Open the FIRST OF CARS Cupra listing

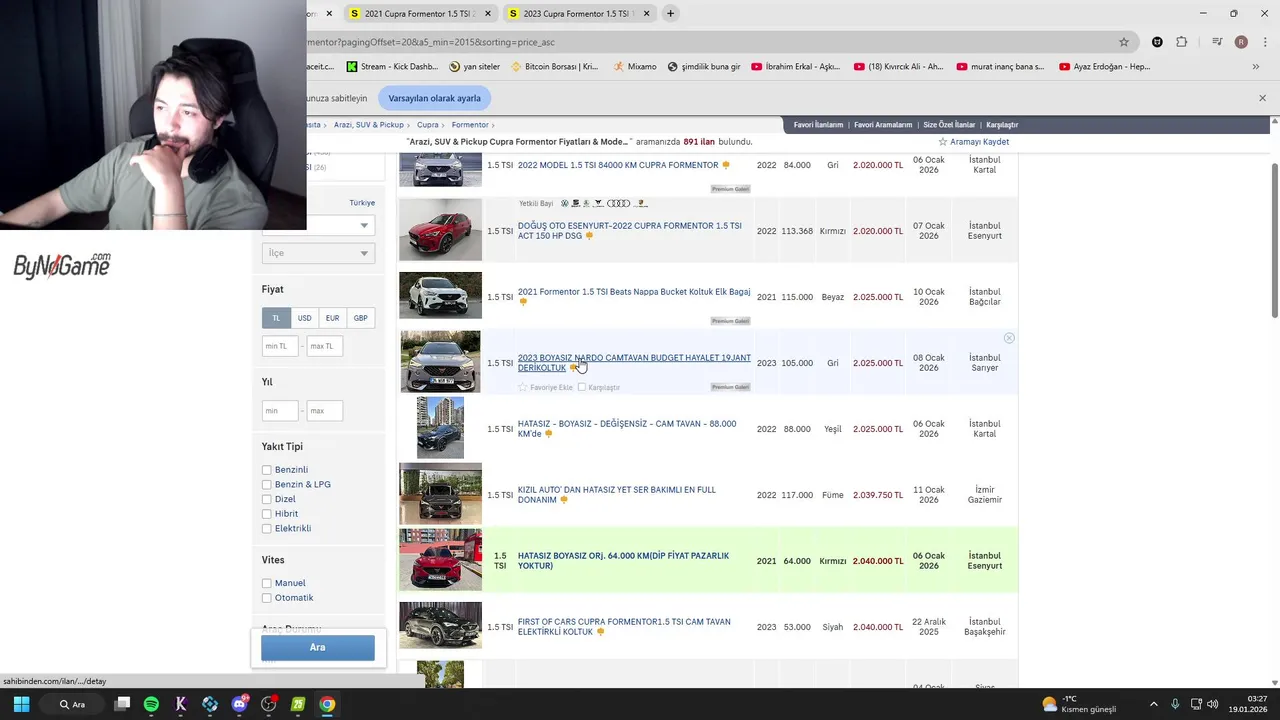624,627
